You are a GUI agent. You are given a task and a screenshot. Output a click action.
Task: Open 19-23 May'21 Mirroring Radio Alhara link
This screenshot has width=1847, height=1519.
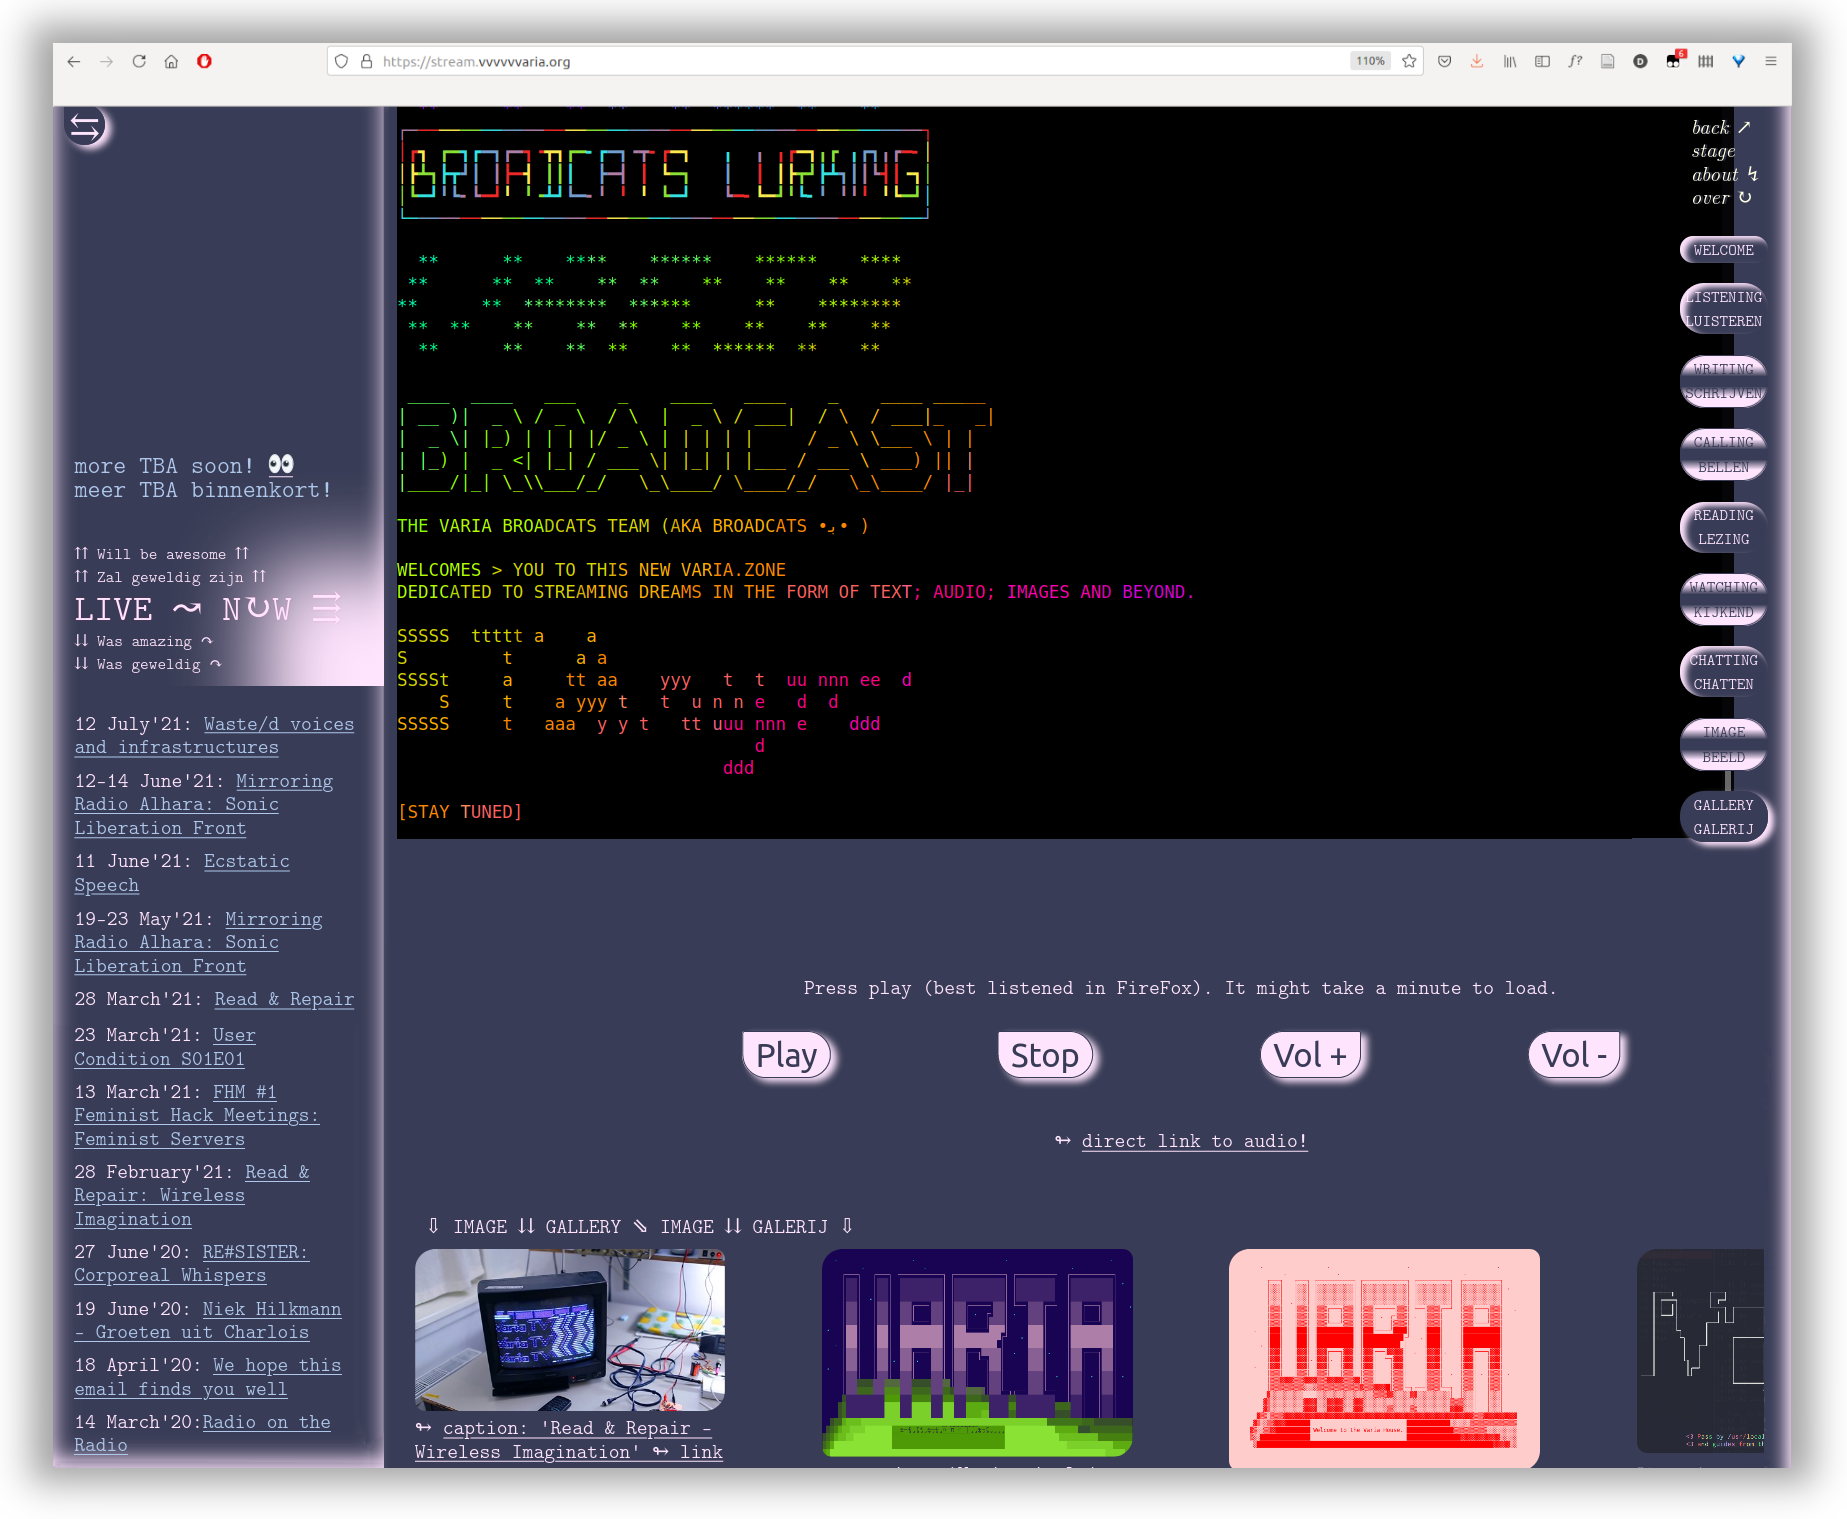tap(199, 942)
